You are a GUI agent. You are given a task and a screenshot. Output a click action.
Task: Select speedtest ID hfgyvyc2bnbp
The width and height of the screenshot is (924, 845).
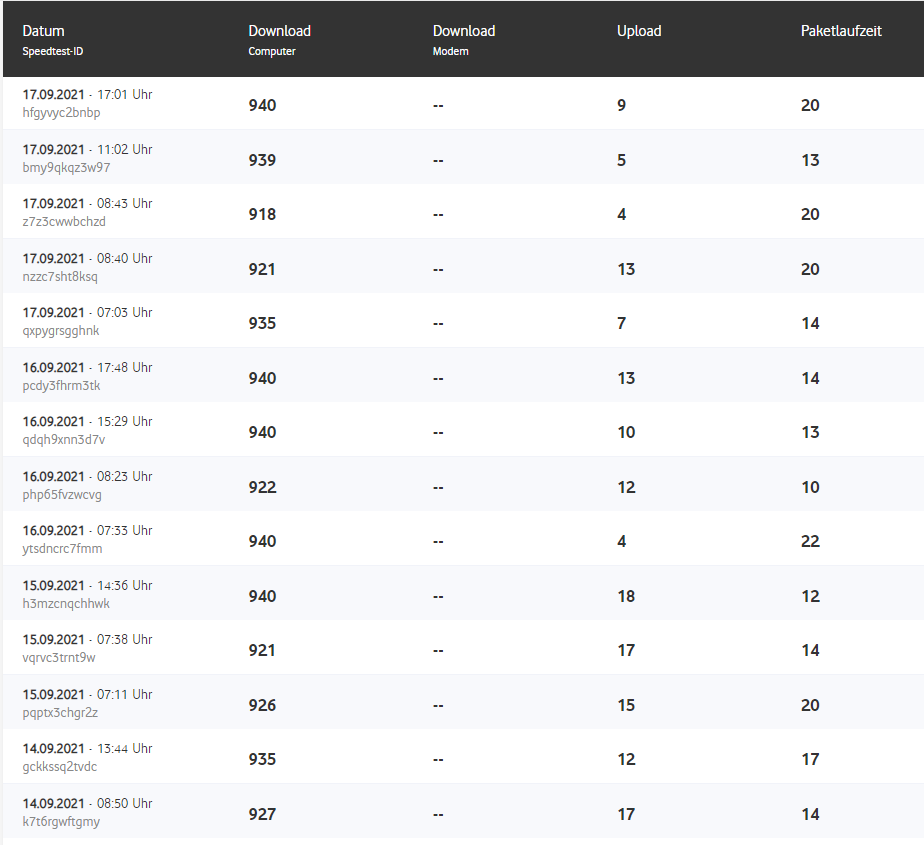61,113
